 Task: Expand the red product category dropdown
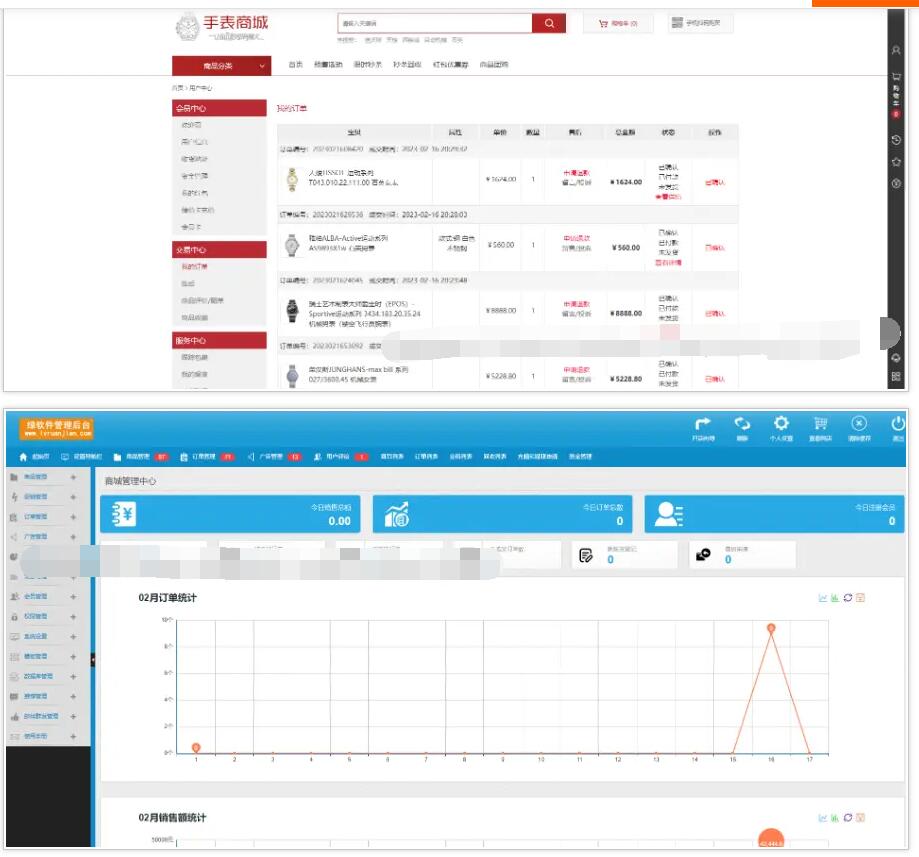pos(221,66)
